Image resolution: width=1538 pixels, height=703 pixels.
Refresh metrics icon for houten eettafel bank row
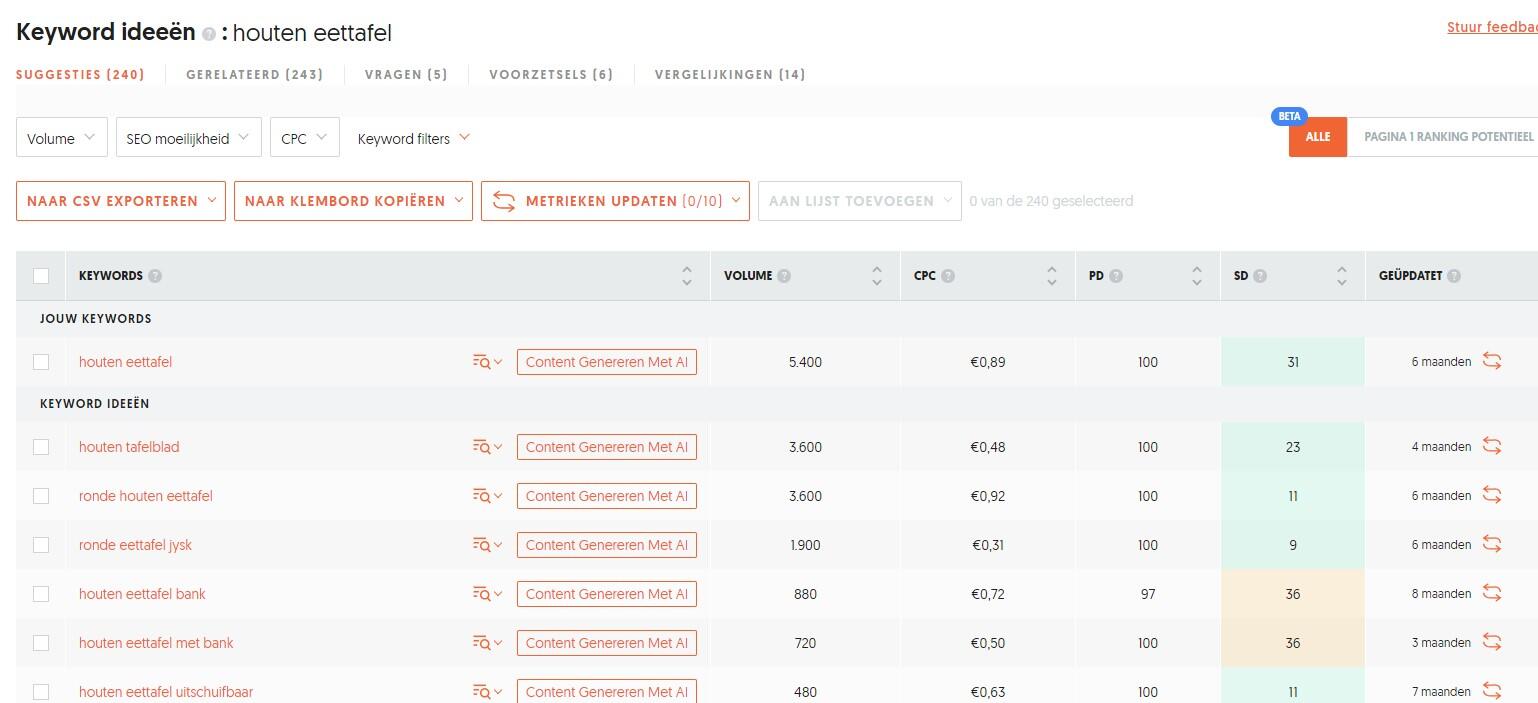coord(1492,593)
